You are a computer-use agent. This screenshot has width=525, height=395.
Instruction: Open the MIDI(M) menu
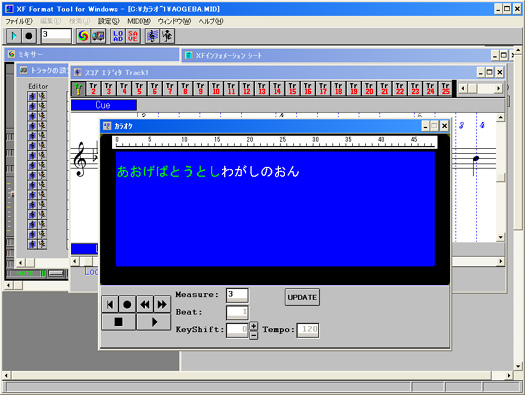(139, 21)
